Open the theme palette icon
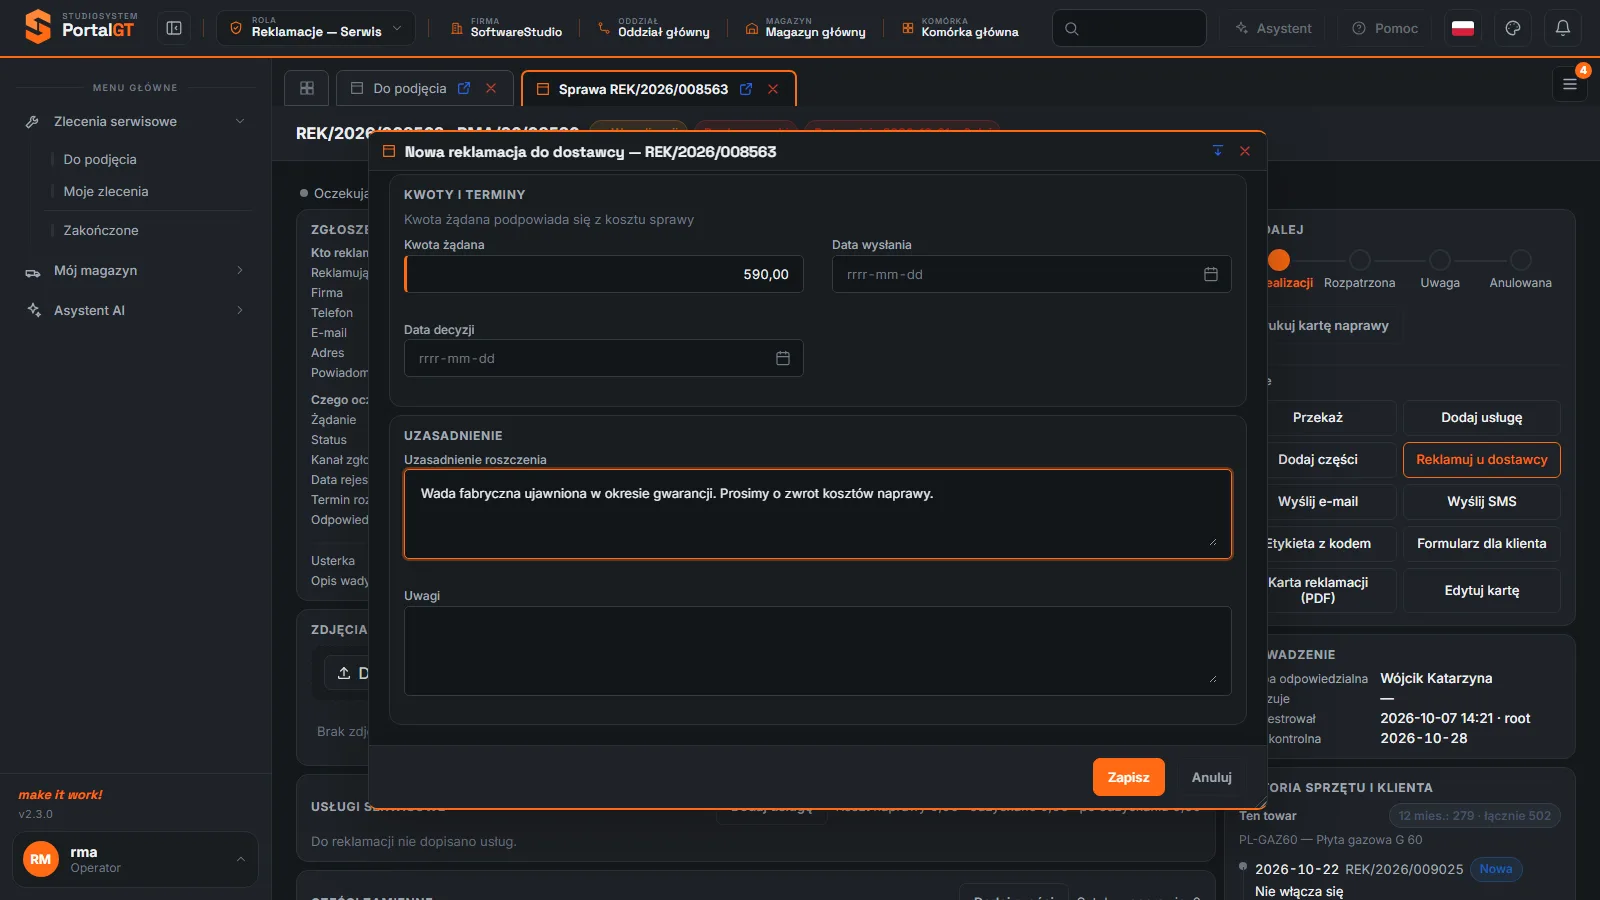This screenshot has height=900, width=1600. click(1513, 28)
